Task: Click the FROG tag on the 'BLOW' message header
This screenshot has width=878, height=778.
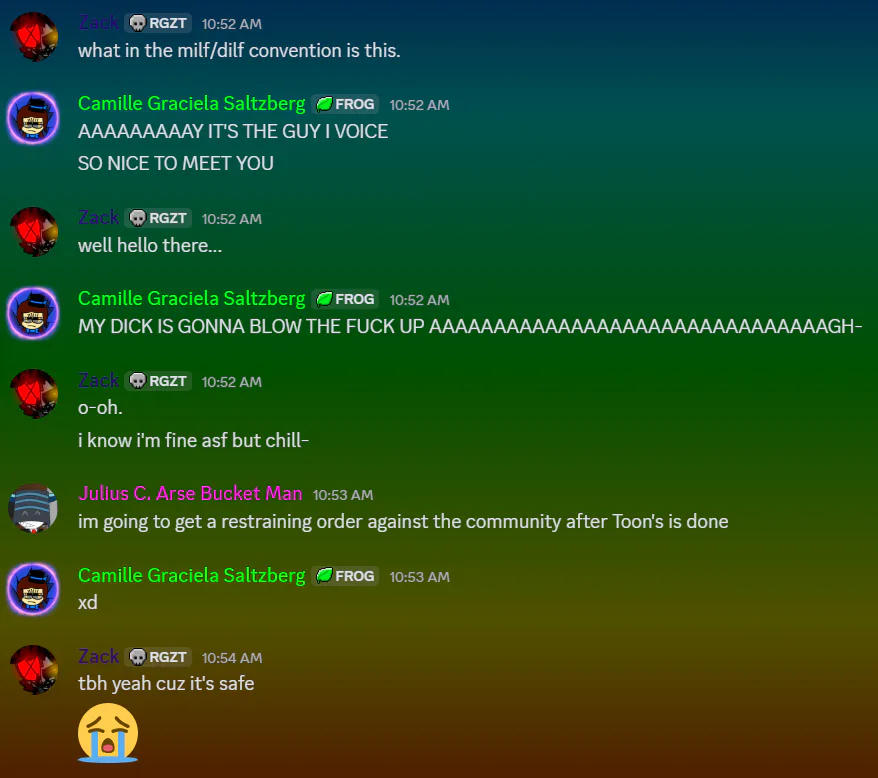Action: coord(345,299)
